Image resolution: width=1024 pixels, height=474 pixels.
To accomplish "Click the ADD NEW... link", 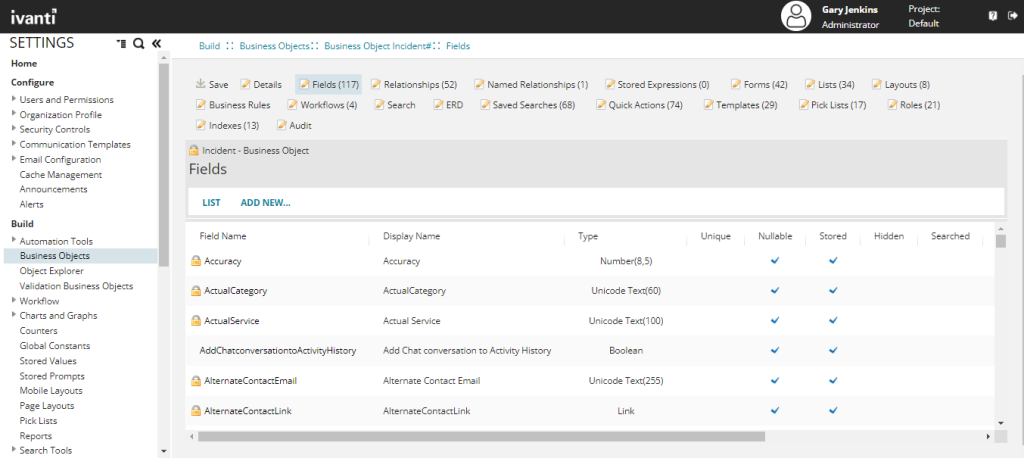I will point(265,202).
